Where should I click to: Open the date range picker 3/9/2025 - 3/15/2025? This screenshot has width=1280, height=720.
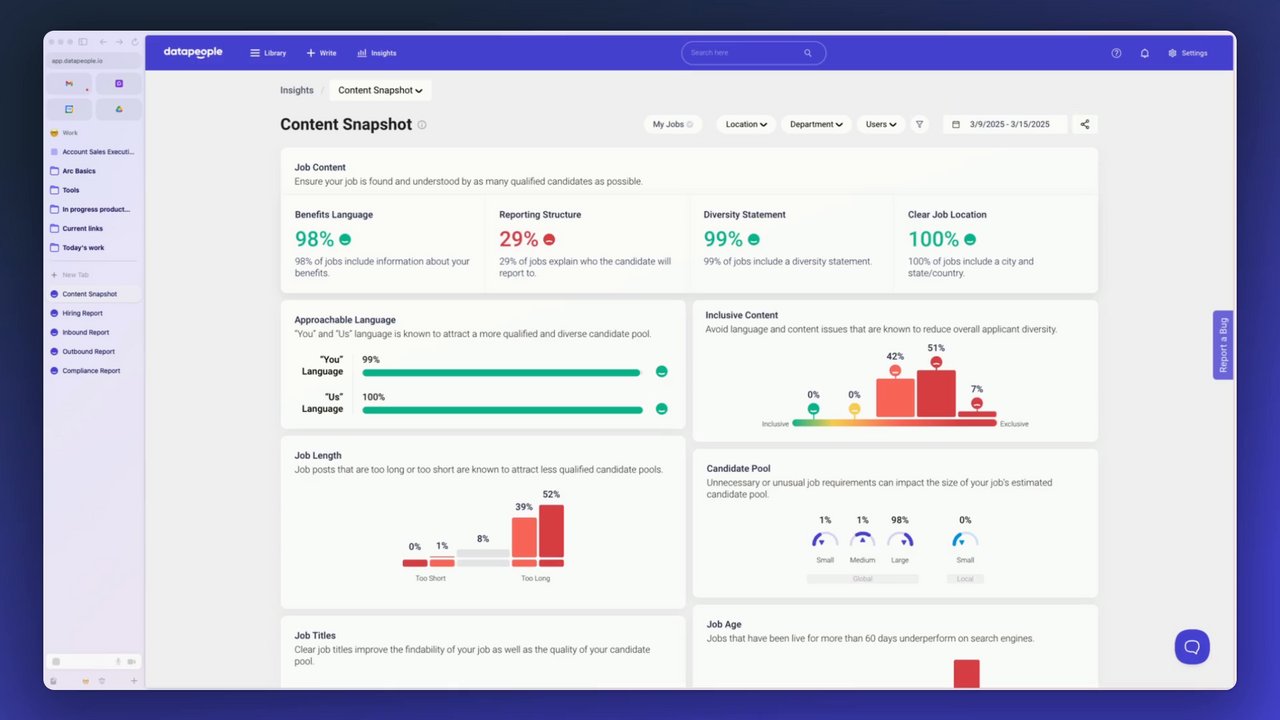(x=1005, y=124)
